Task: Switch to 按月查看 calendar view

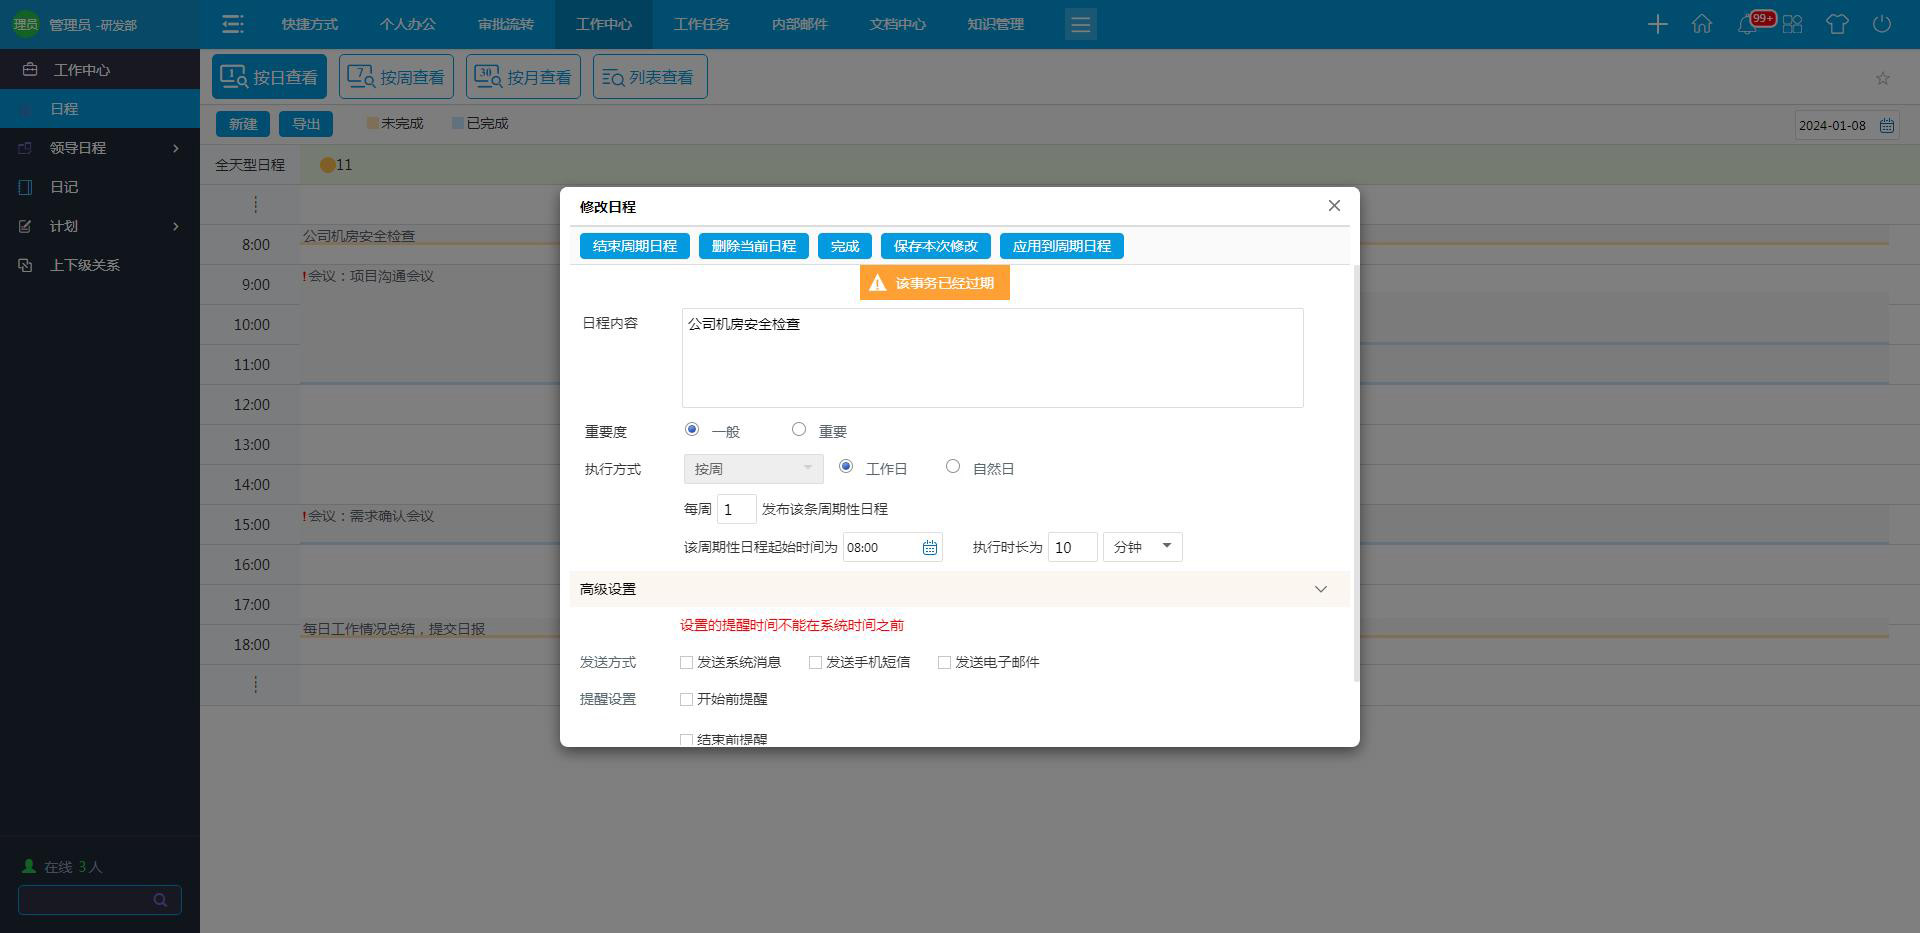Action: [x=523, y=76]
